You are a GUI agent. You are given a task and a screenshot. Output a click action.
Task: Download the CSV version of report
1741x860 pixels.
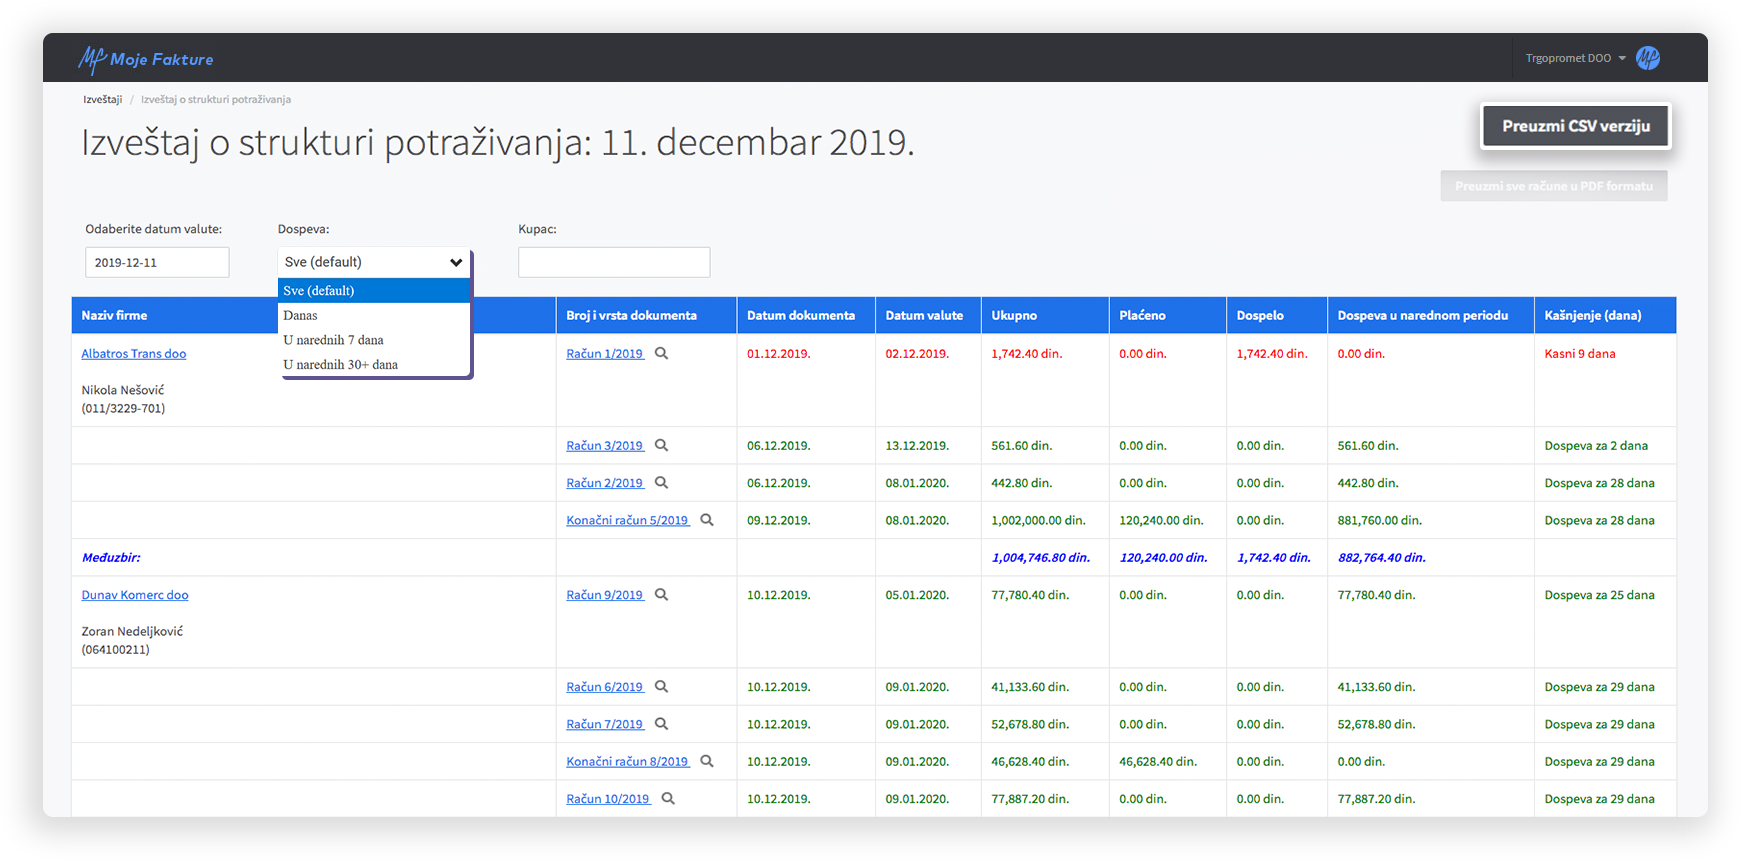(1575, 126)
